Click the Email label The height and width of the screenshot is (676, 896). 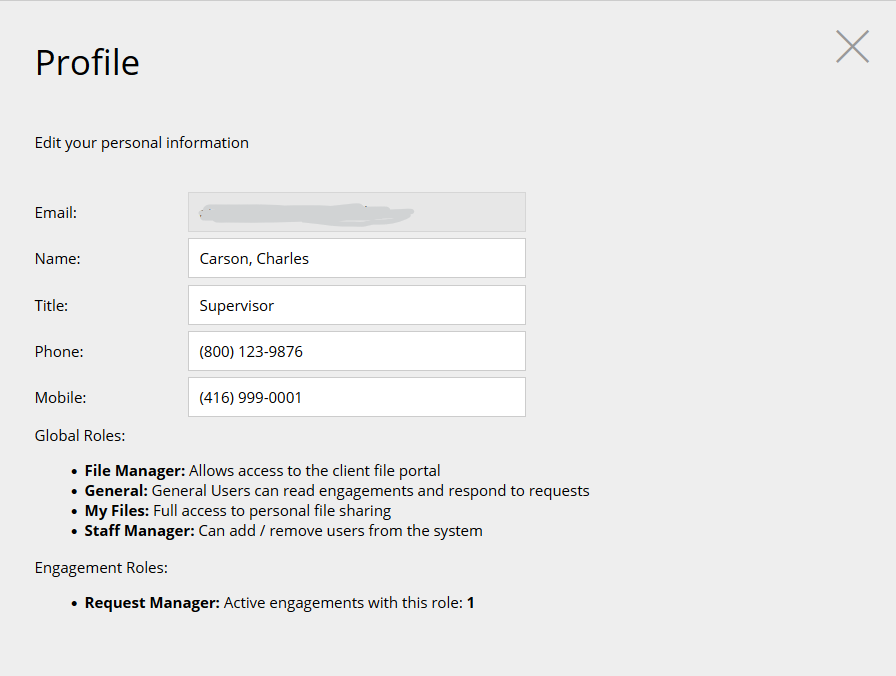pyautogui.click(x=56, y=212)
